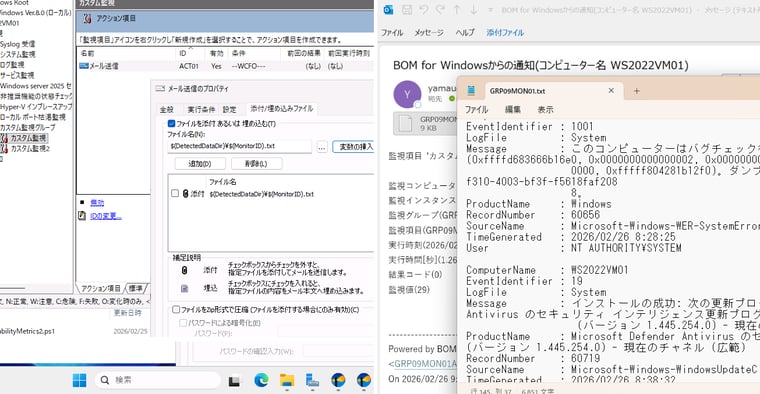Open Outlook quick access customize dropdown
This screenshot has width=760, height=394.
pos(490,10)
